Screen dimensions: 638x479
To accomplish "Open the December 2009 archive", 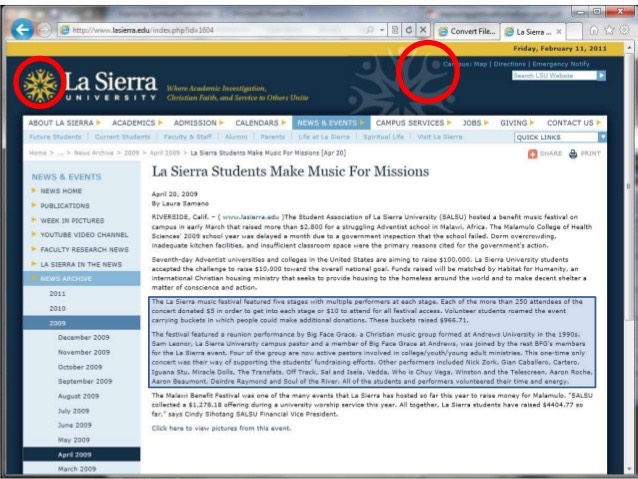I will coord(83,337).
